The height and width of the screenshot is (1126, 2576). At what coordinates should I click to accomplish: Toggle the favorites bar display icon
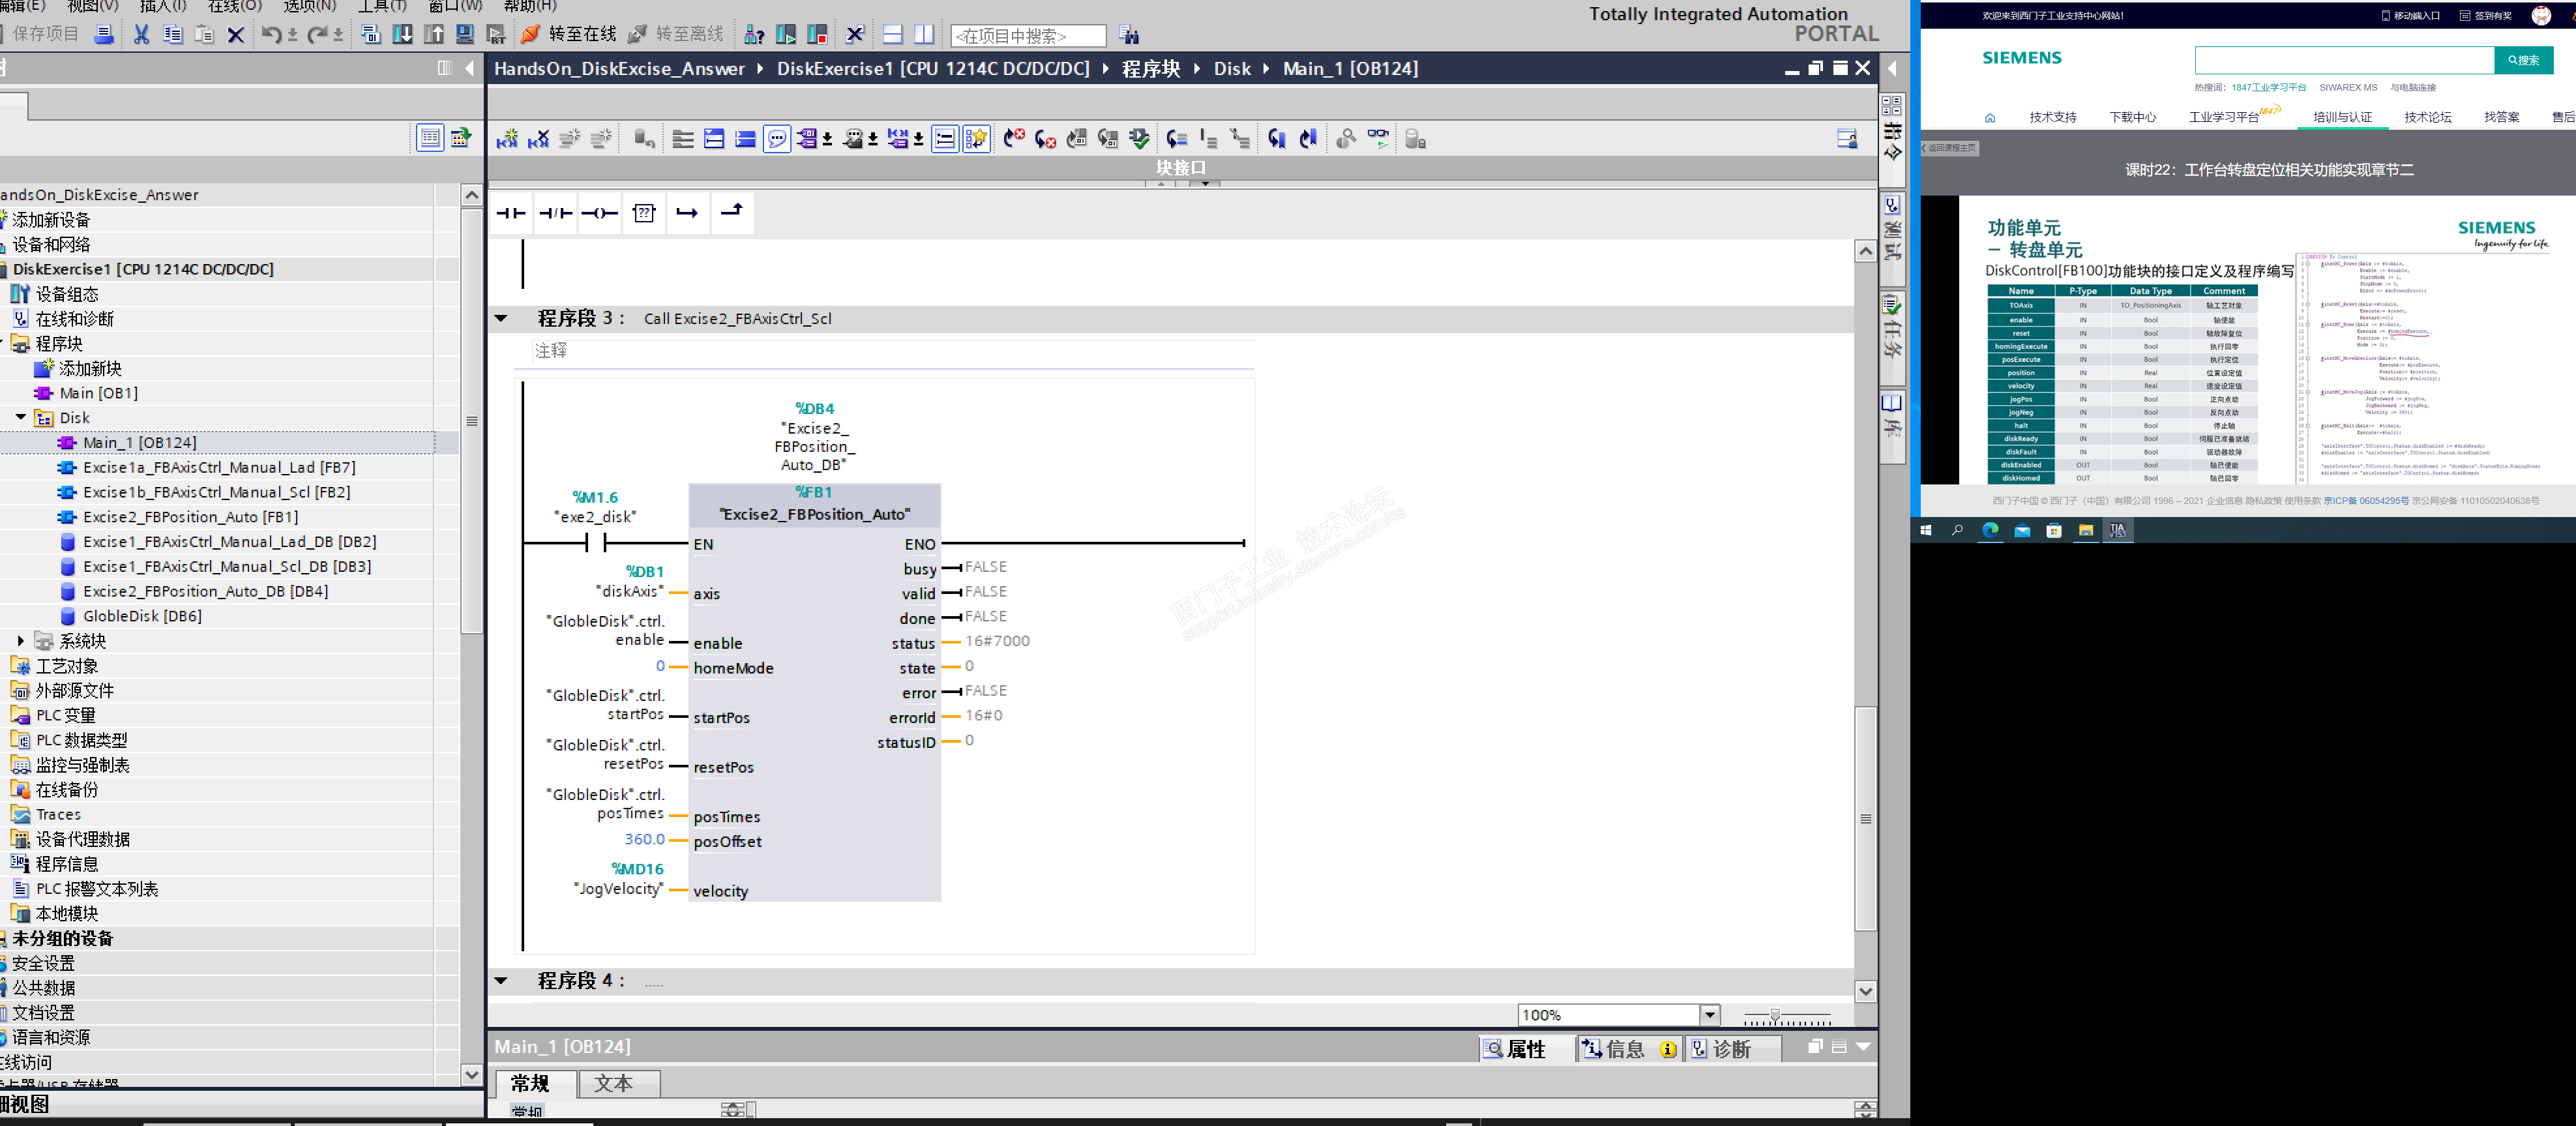coord(976,139)
